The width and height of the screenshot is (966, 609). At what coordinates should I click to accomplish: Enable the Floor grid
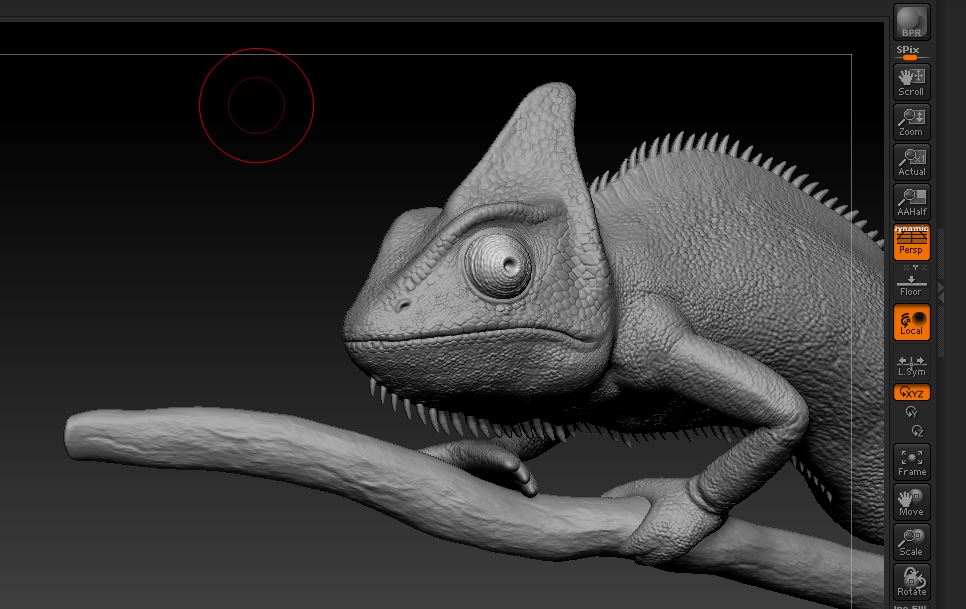pyautogui.click(x=912, y=285)
